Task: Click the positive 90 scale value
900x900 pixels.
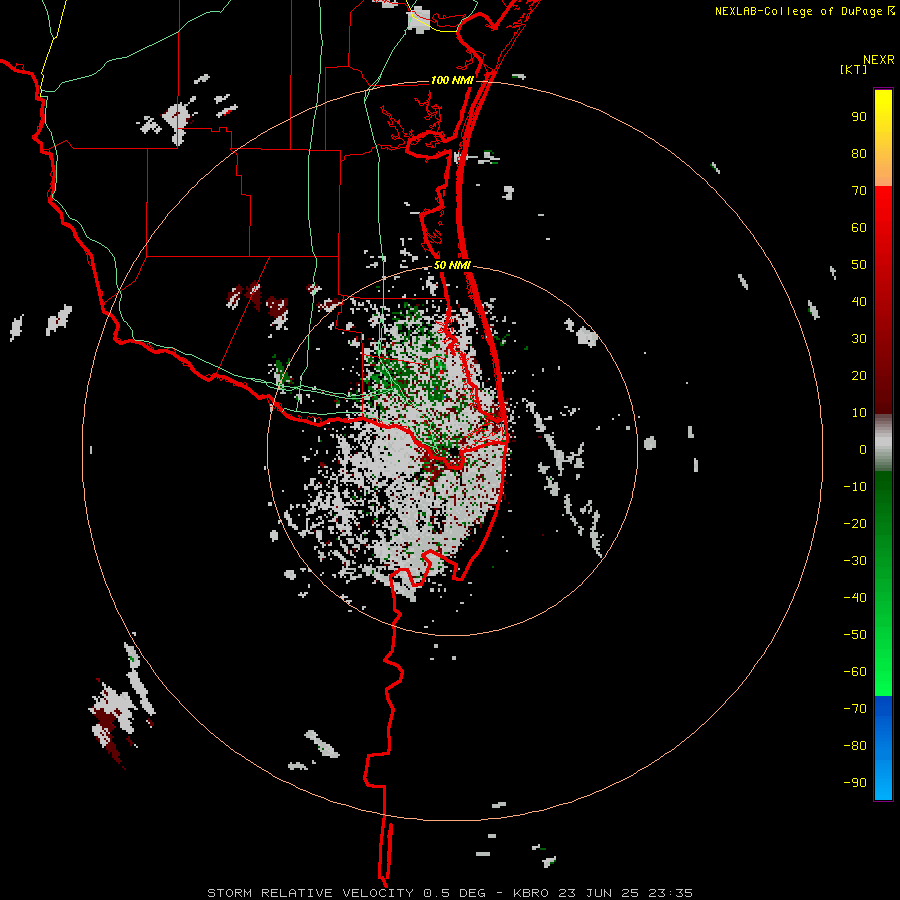Action: point(859,117)
